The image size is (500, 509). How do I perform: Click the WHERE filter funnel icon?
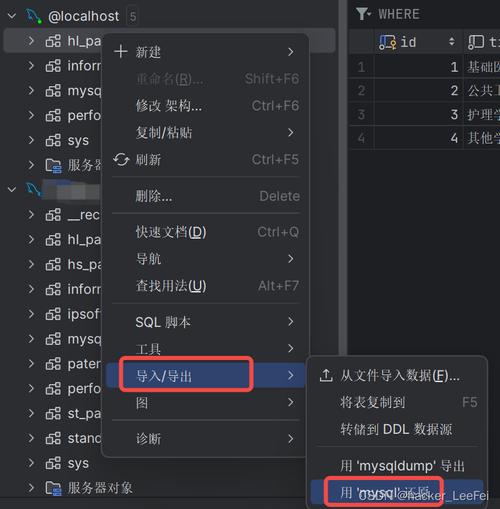coord(362,14)
